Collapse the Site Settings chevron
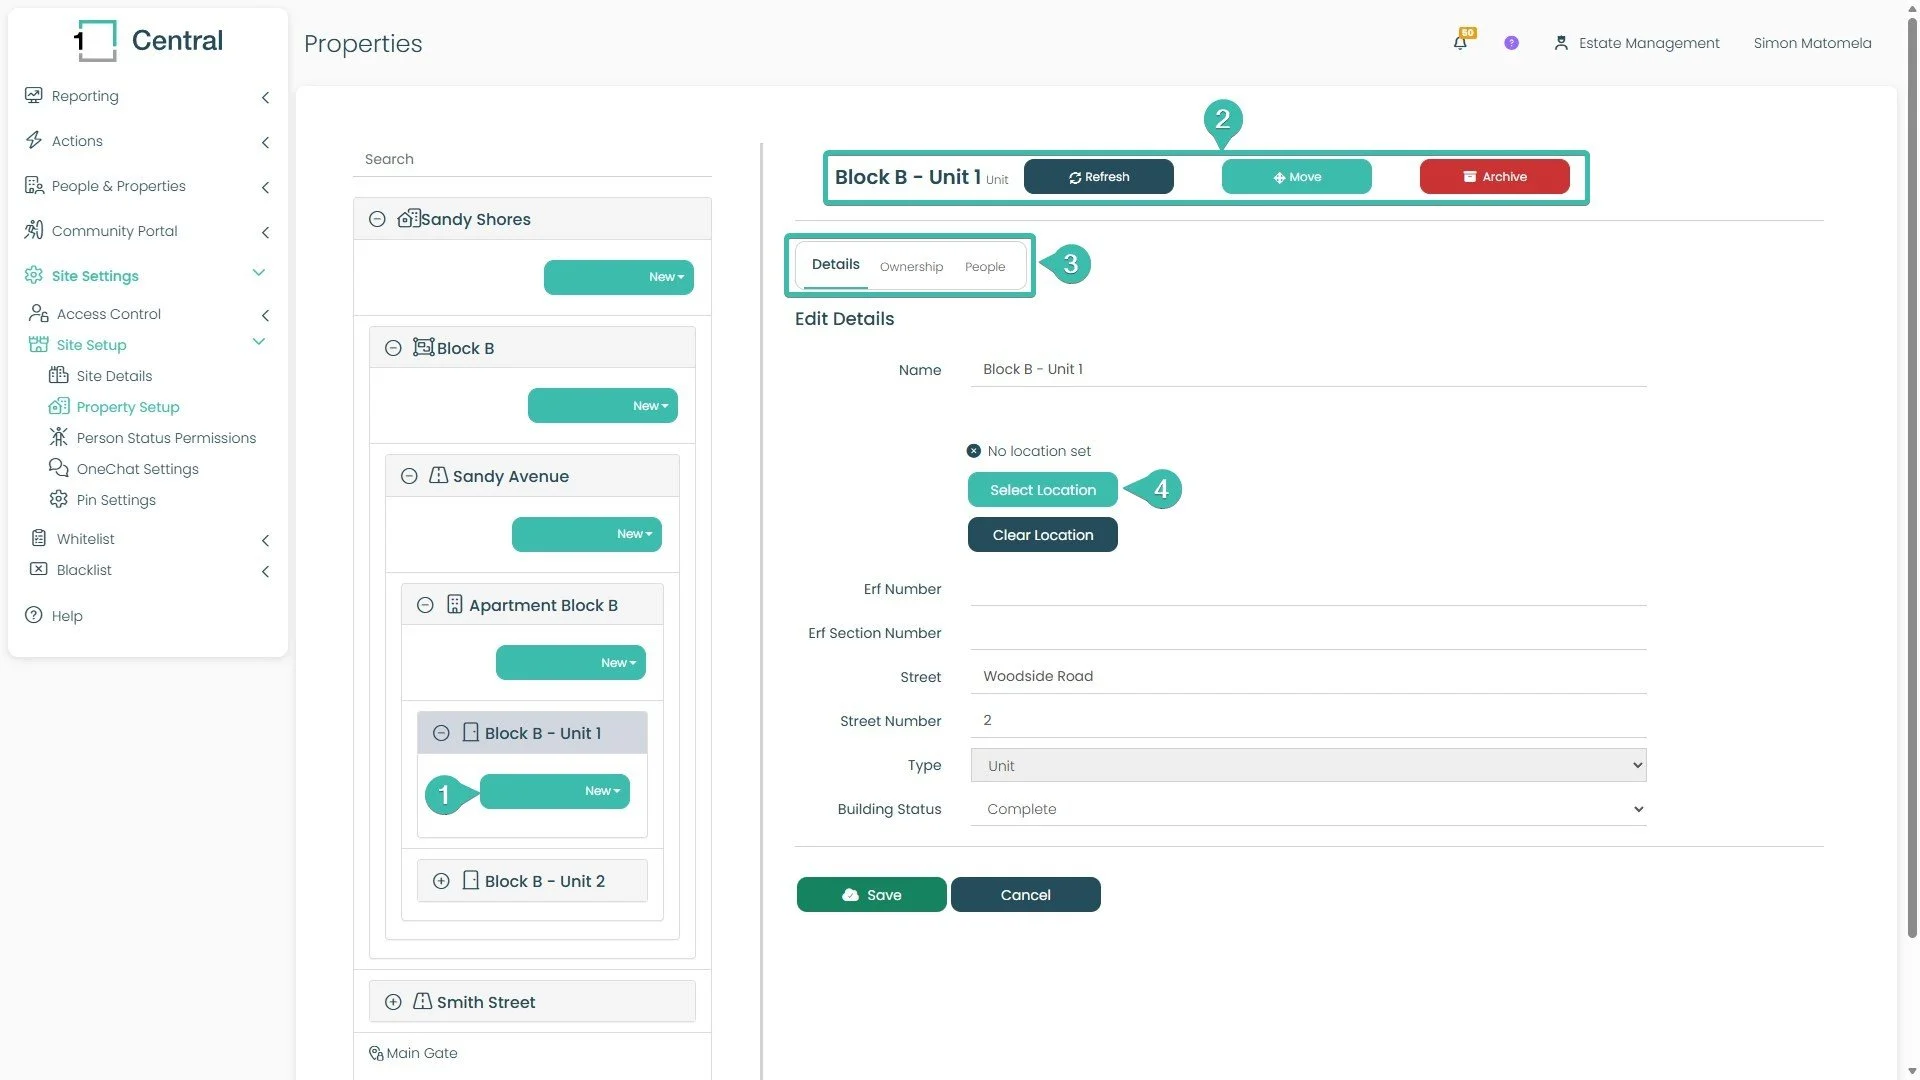 click(259, 273)
